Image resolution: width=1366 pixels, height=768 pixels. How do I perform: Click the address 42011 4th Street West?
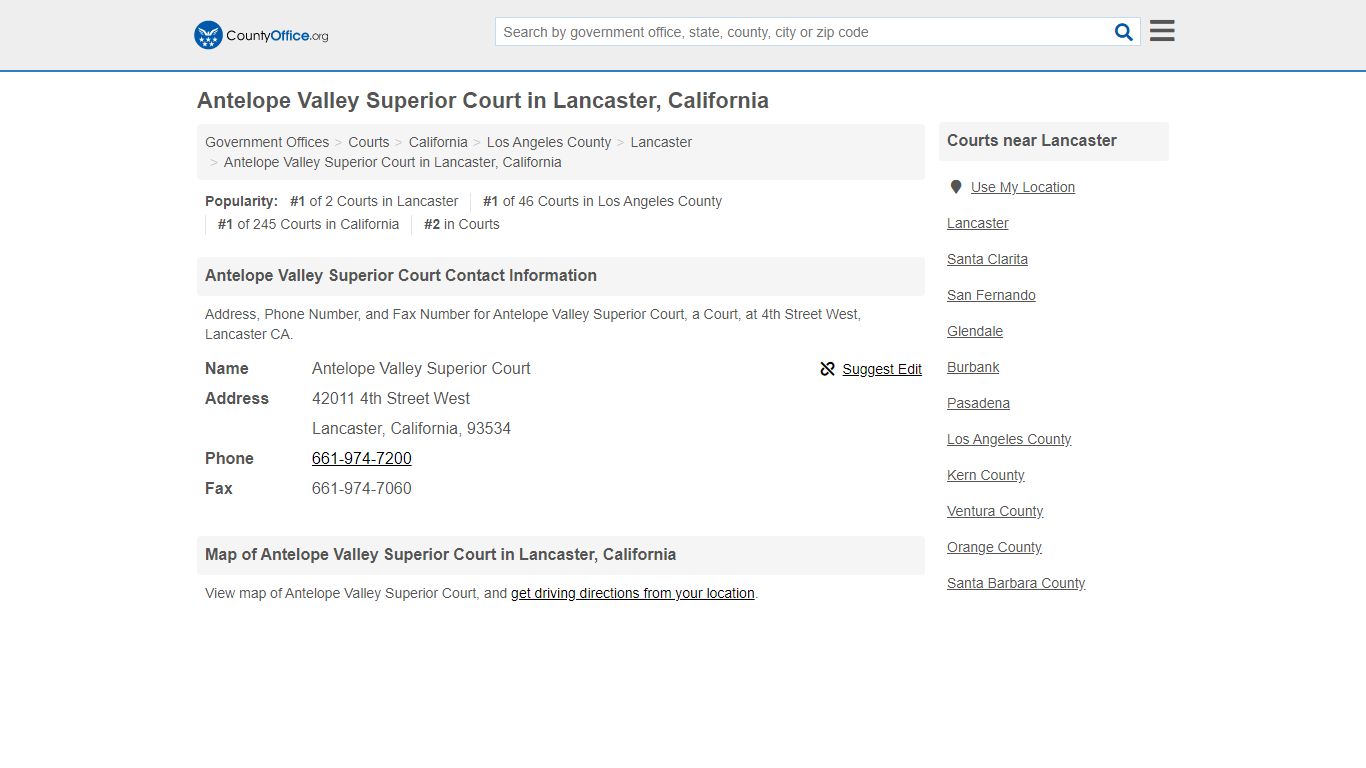coord(391,398)
